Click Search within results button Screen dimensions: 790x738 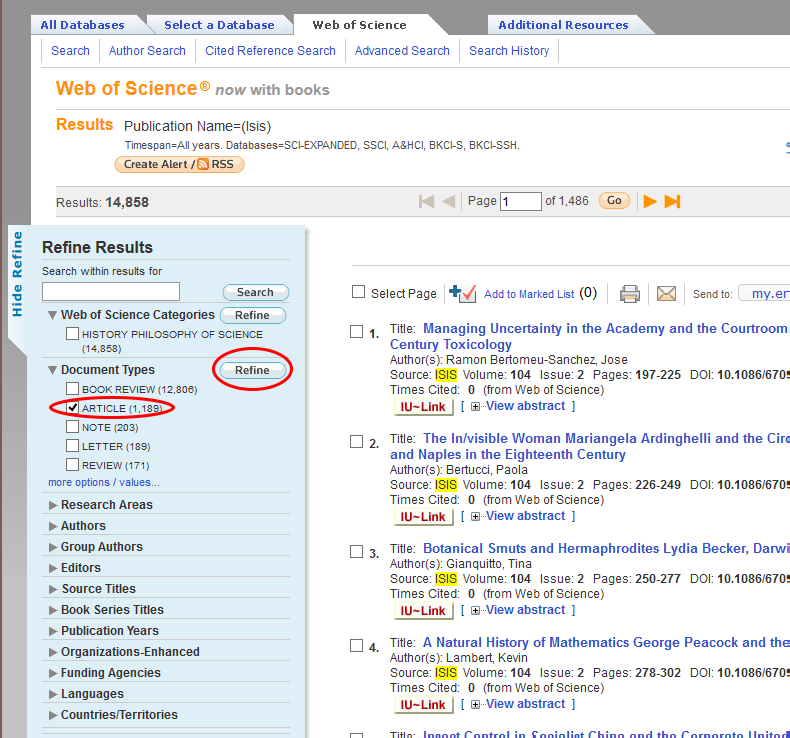[256, 292]
